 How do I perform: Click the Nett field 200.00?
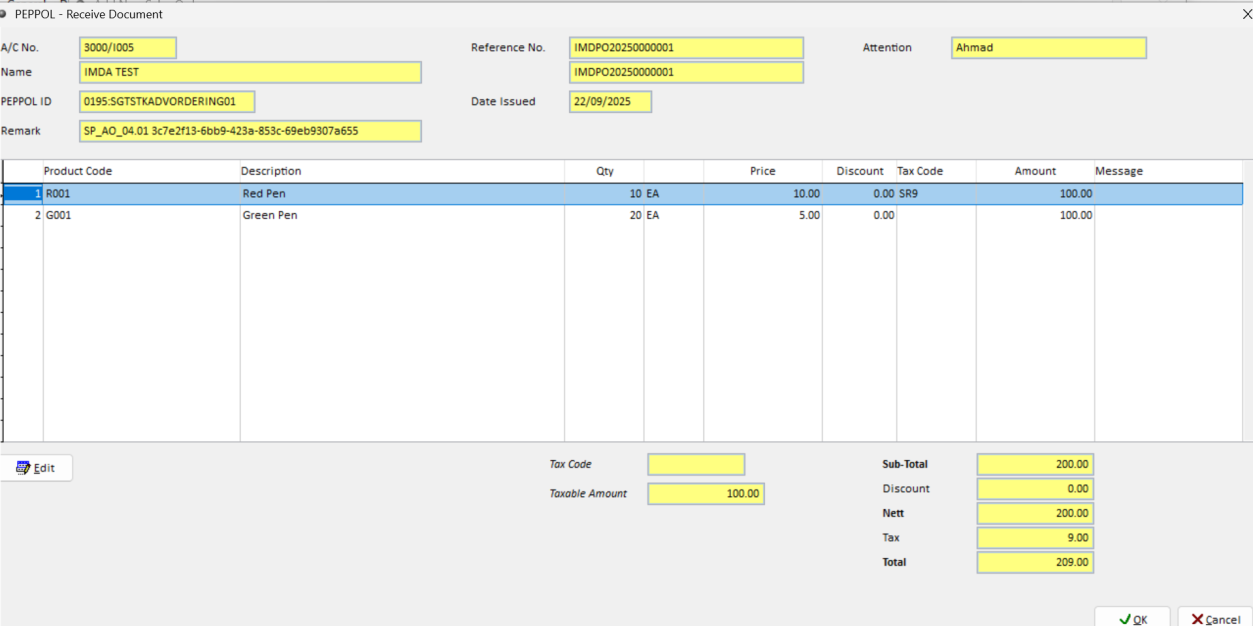(1035, 513)
